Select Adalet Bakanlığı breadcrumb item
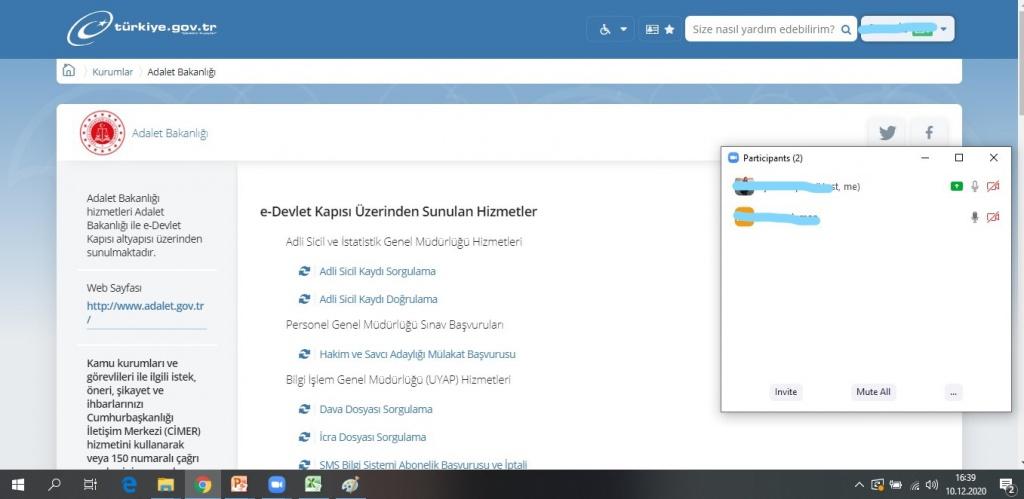The height and width of the screenshot is (499, 1024). [181, 72]
